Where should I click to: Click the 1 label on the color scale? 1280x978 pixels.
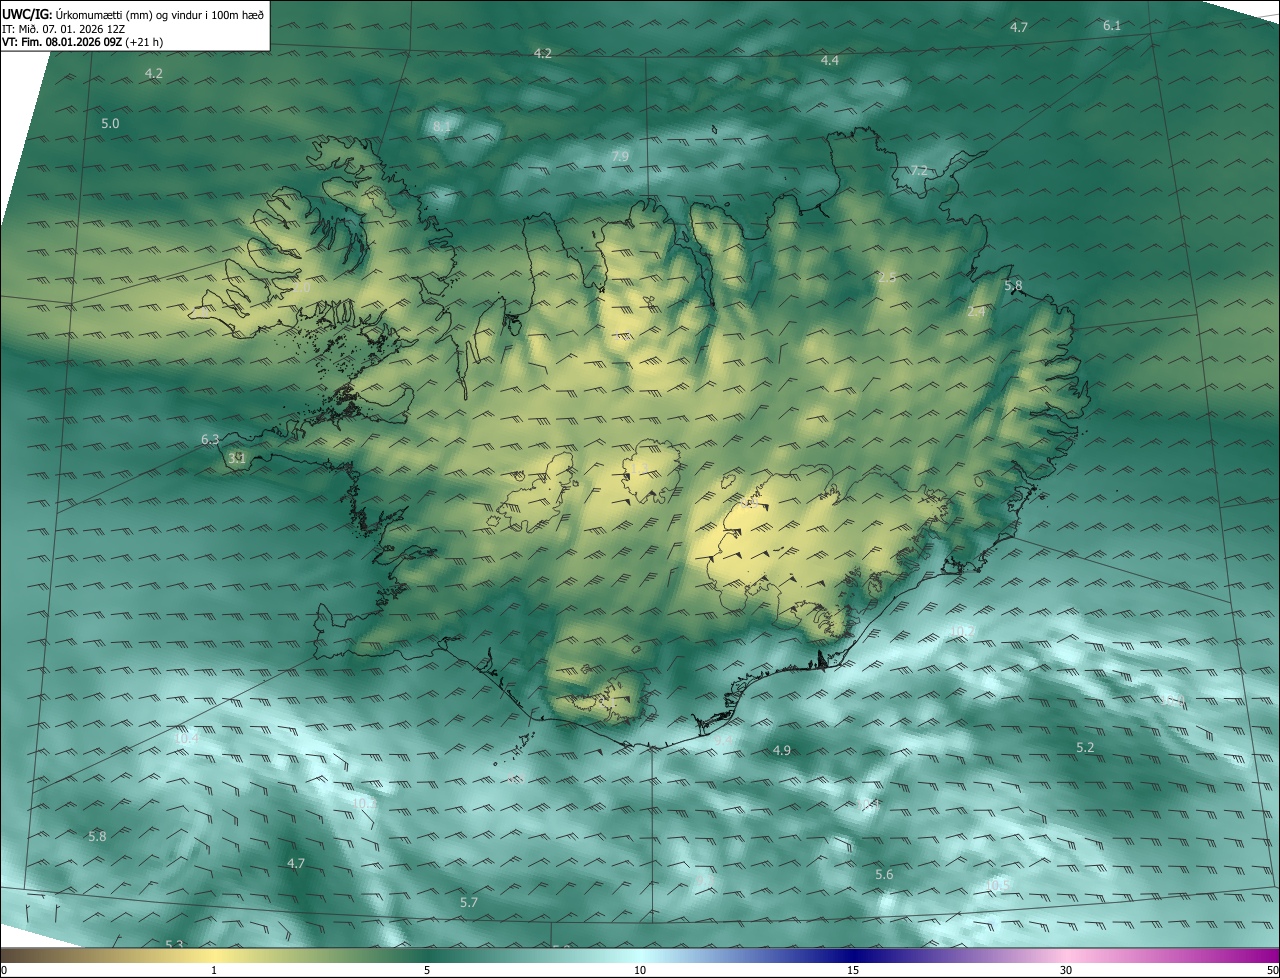(x=214, y=970)
